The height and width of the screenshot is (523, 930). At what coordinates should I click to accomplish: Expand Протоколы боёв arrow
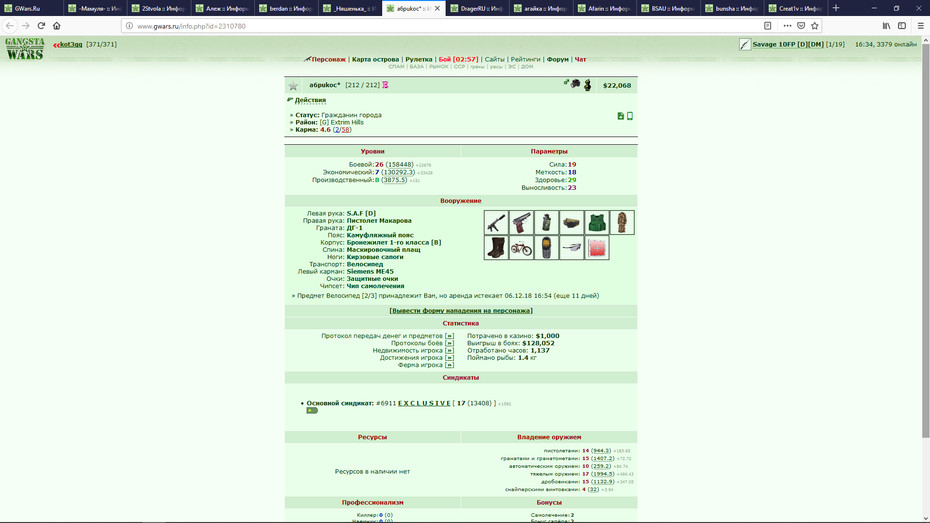(449, 343)
